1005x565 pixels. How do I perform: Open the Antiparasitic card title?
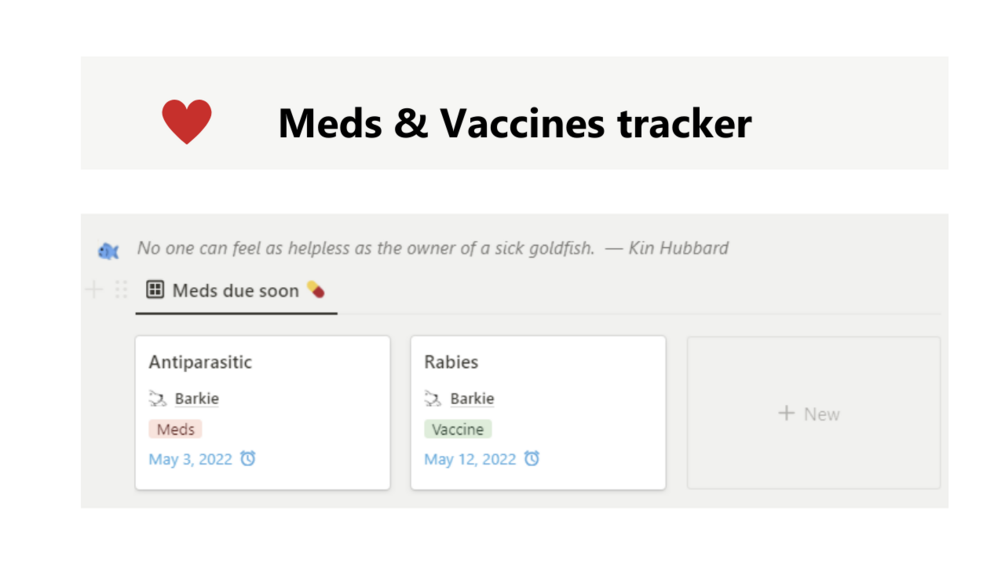pyautogui.click(x=200, y=362)
